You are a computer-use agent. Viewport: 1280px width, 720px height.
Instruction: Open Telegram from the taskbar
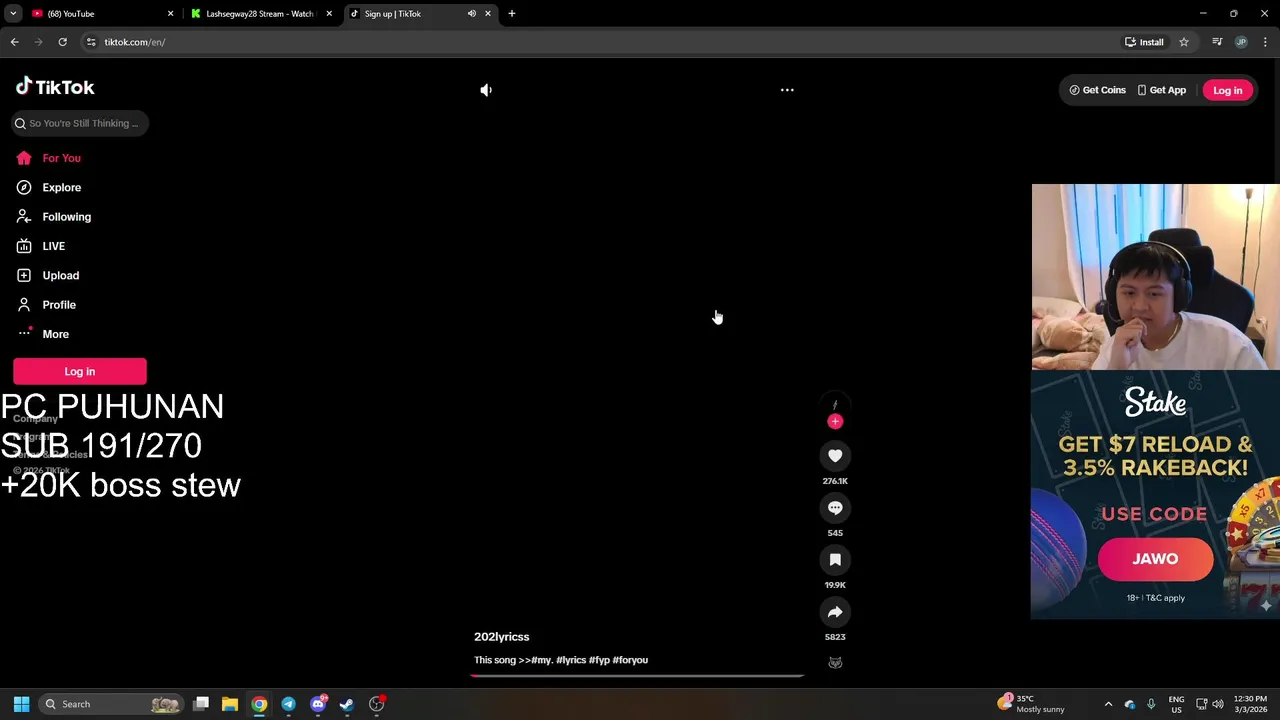(x=288, y=704)
